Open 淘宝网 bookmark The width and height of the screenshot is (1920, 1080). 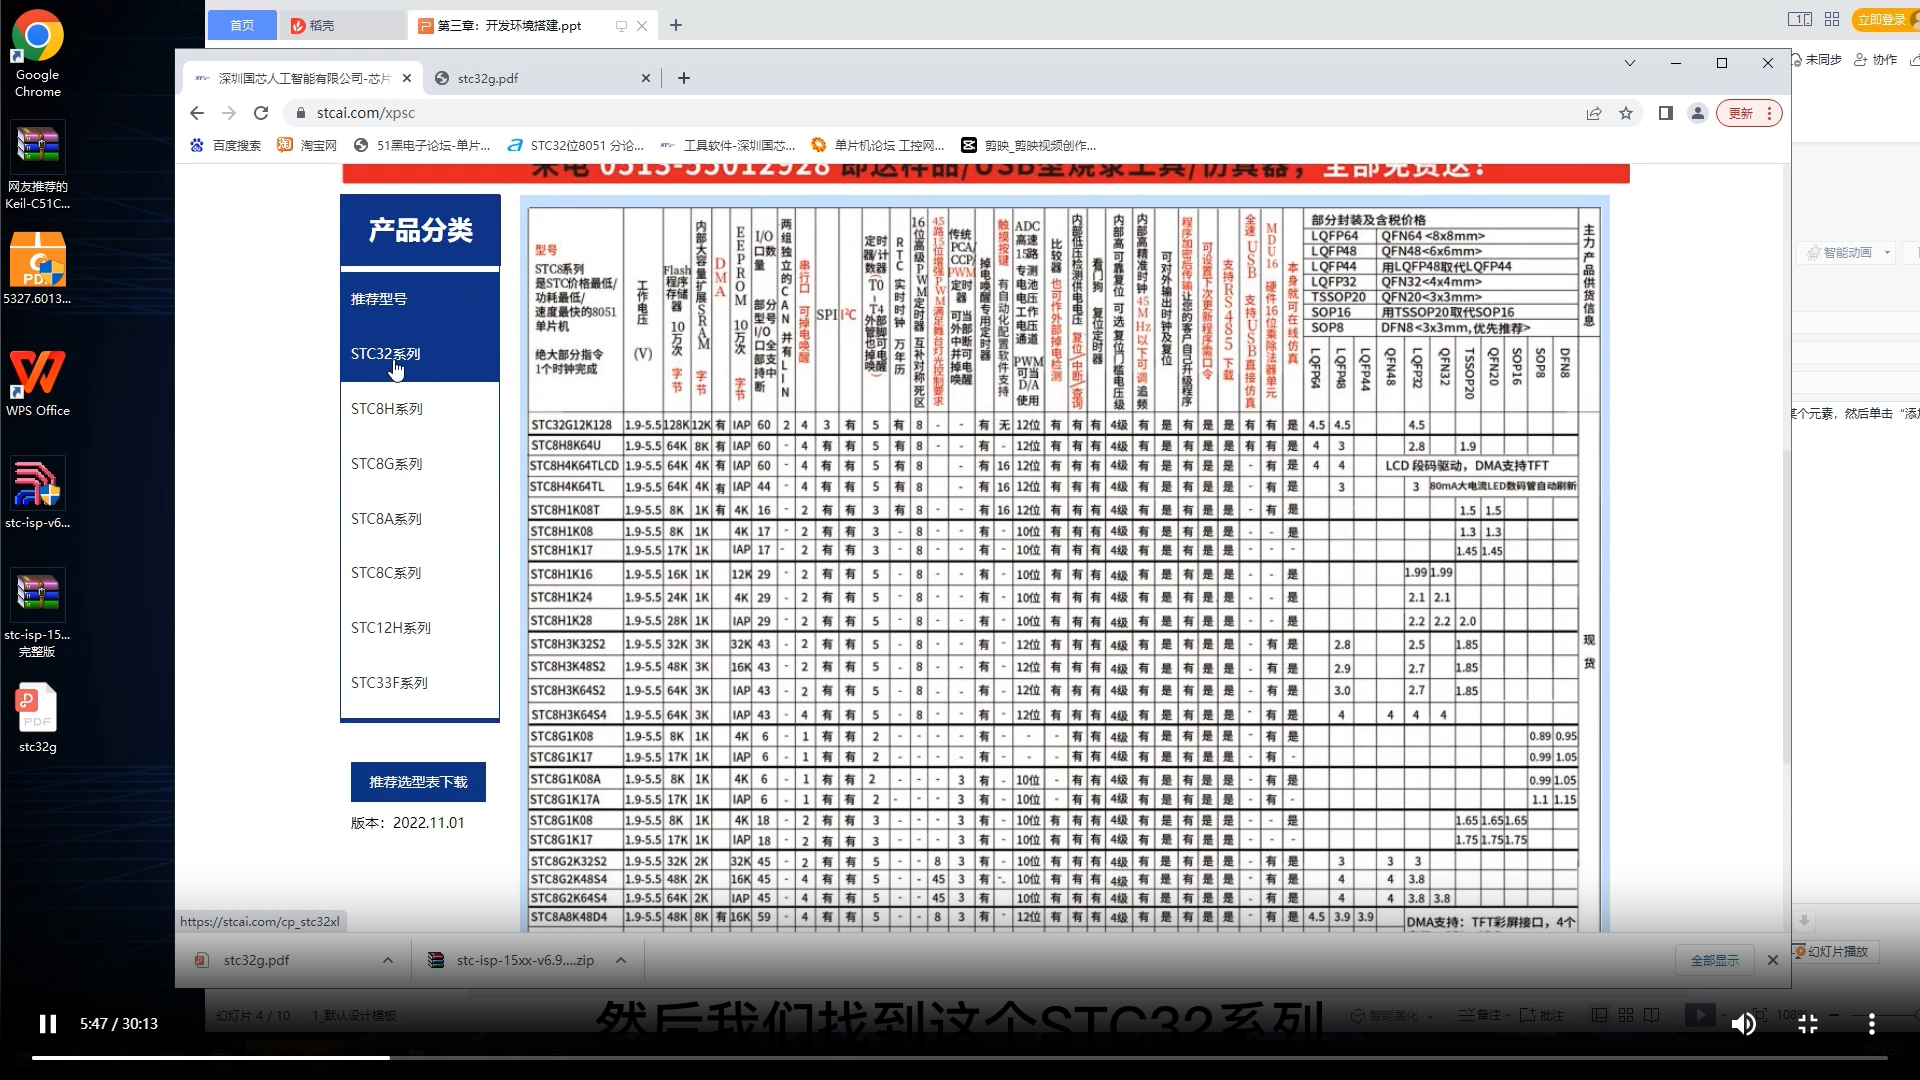[x=308, y=145]
